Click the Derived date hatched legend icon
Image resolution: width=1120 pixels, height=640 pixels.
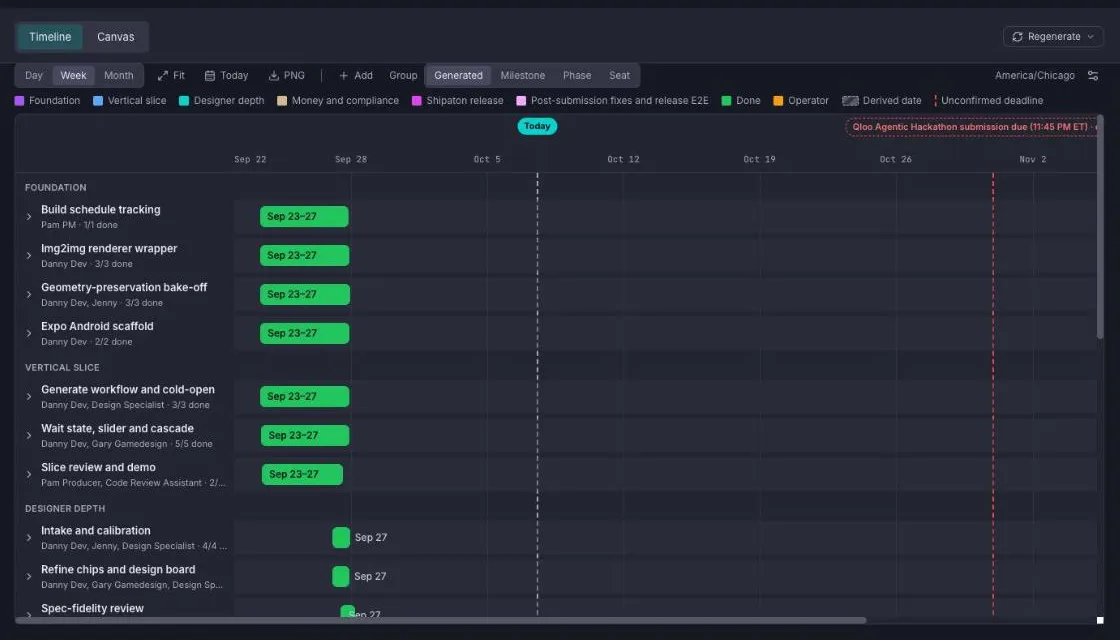pos(850,101)
